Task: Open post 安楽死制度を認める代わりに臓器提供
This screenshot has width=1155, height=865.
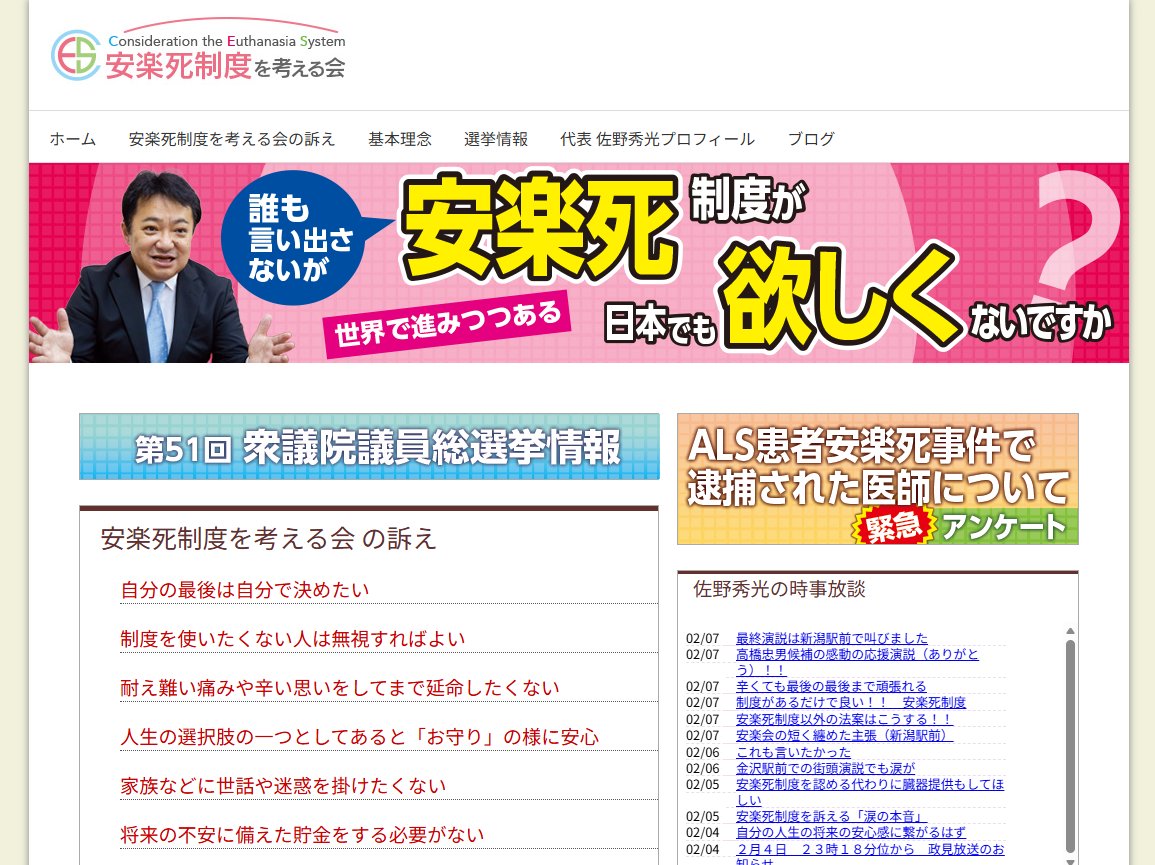Action: point(870,792)
